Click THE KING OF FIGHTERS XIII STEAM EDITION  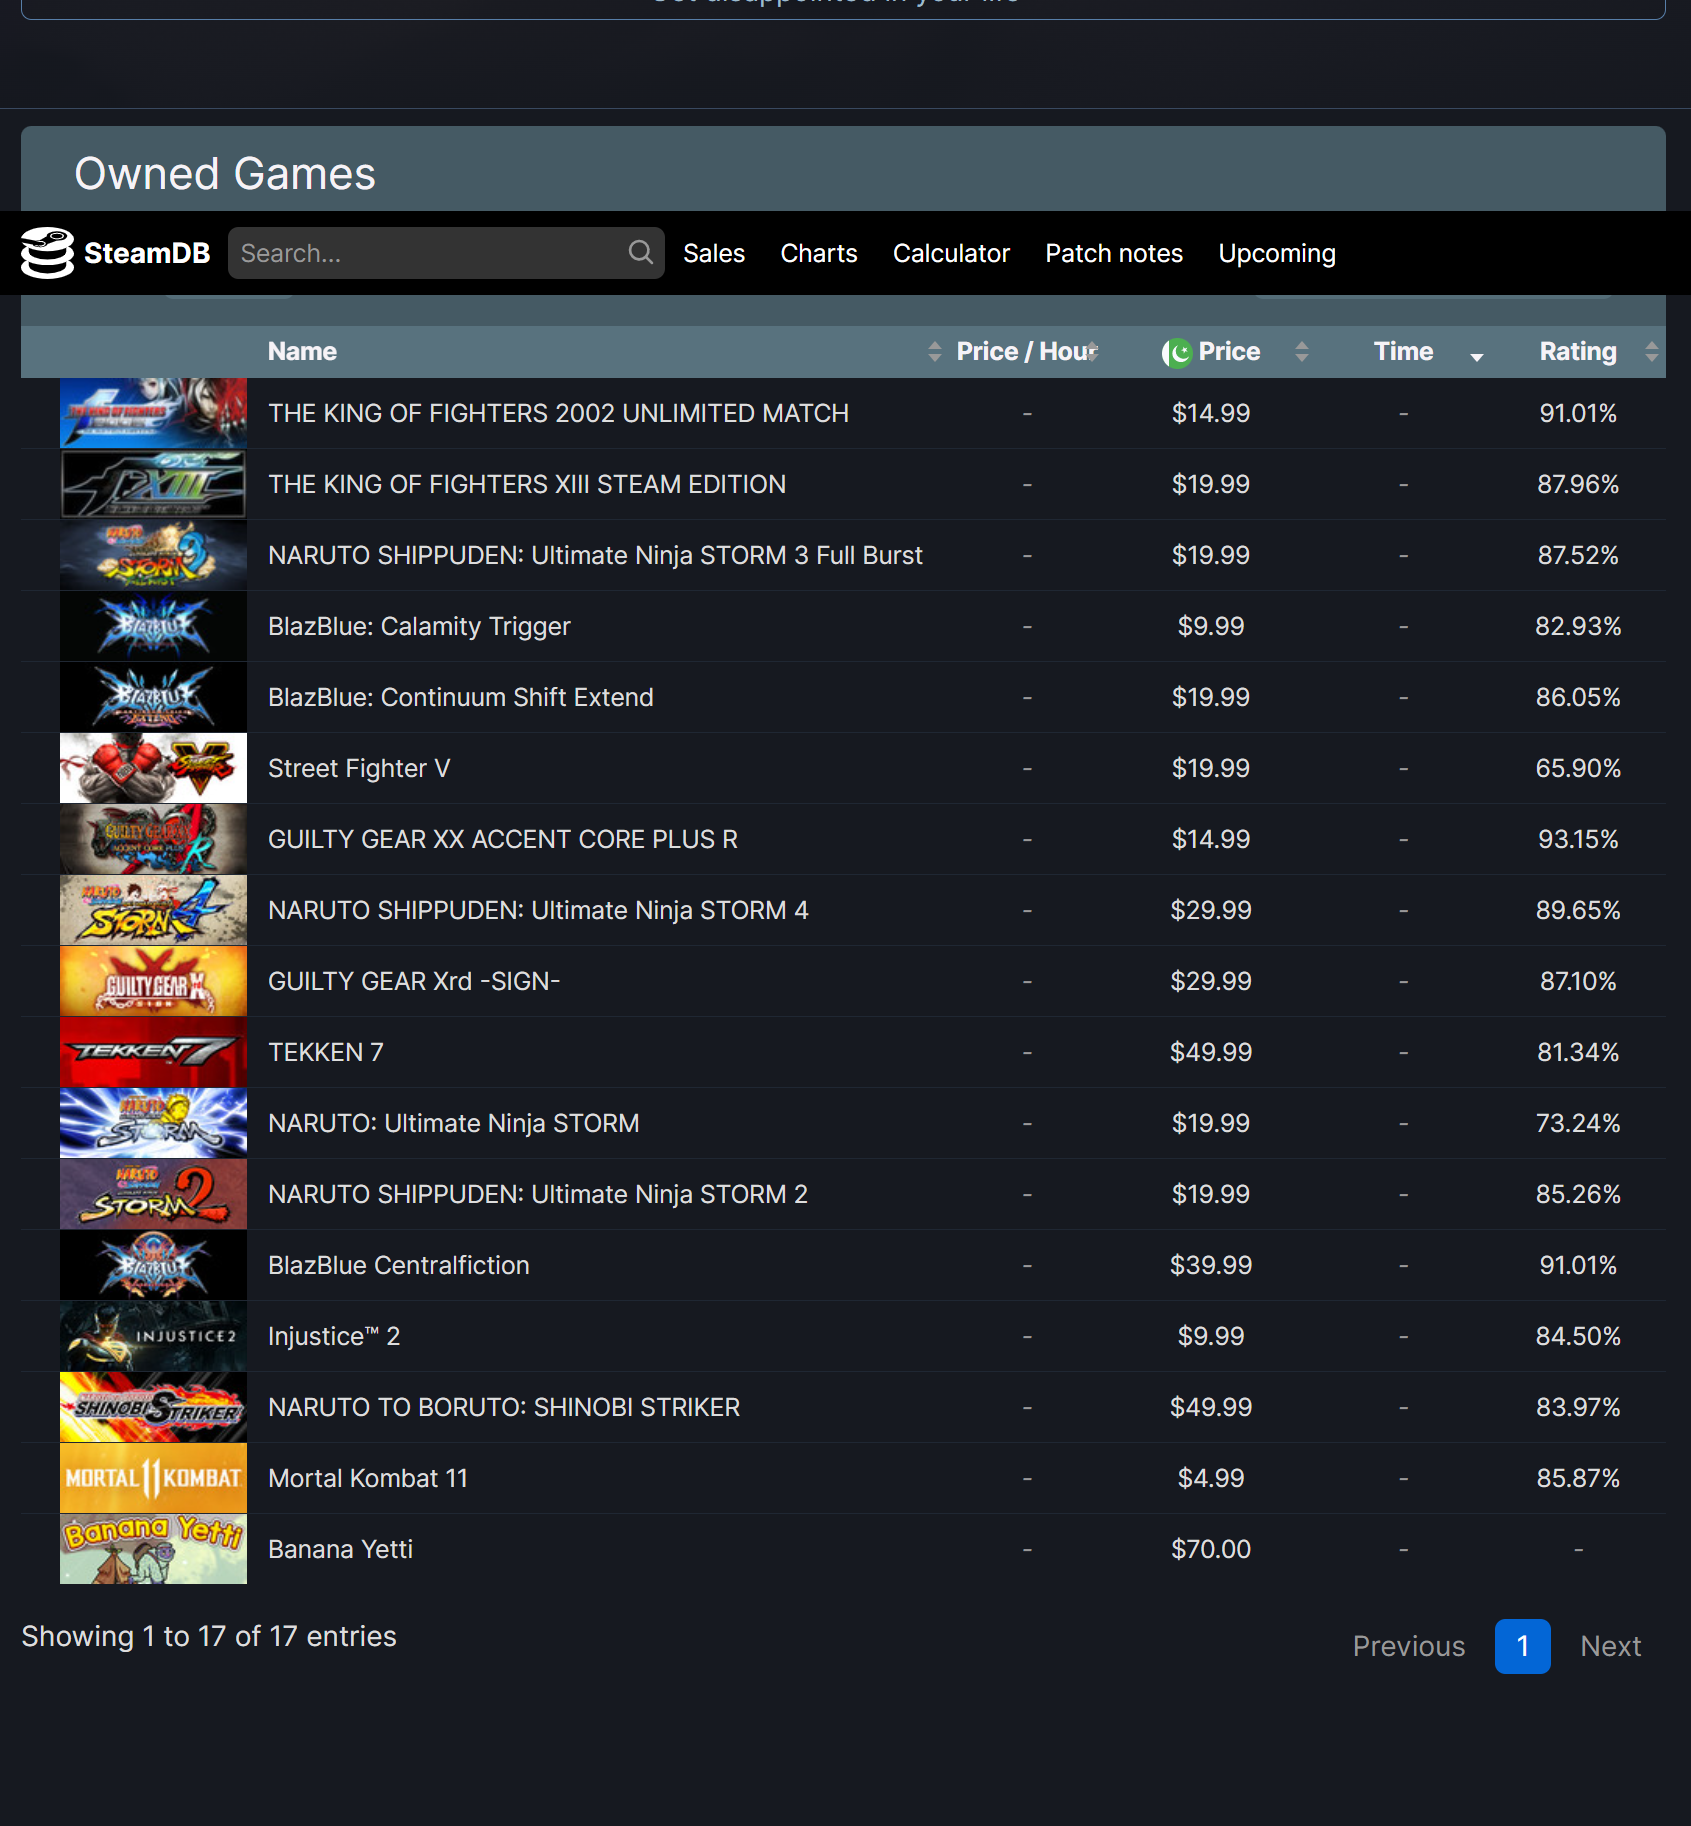pyautogui.click(x=527, y=484)
